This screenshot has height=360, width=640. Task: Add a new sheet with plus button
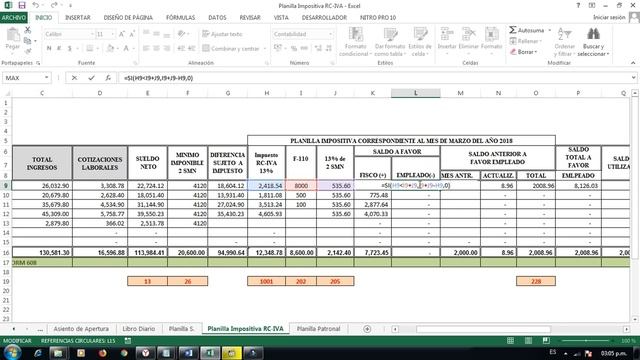click(367, 329)
